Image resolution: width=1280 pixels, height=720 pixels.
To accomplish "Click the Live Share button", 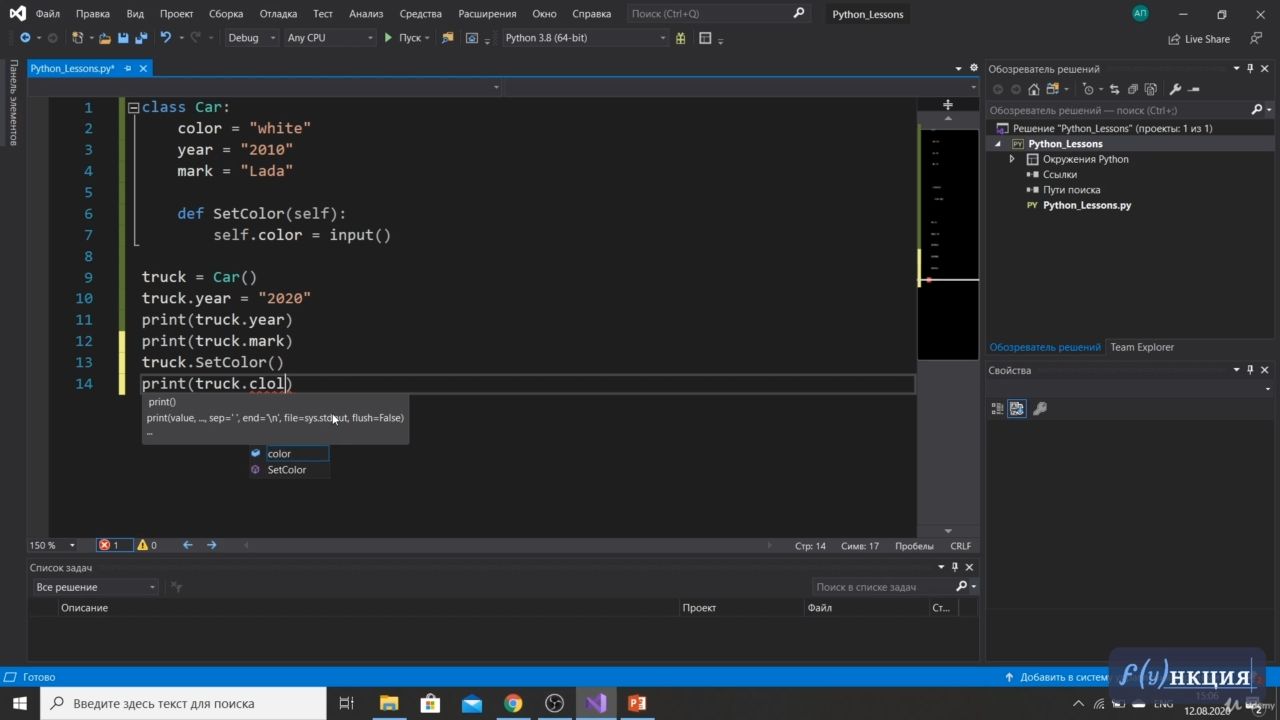I will 1199,39.
